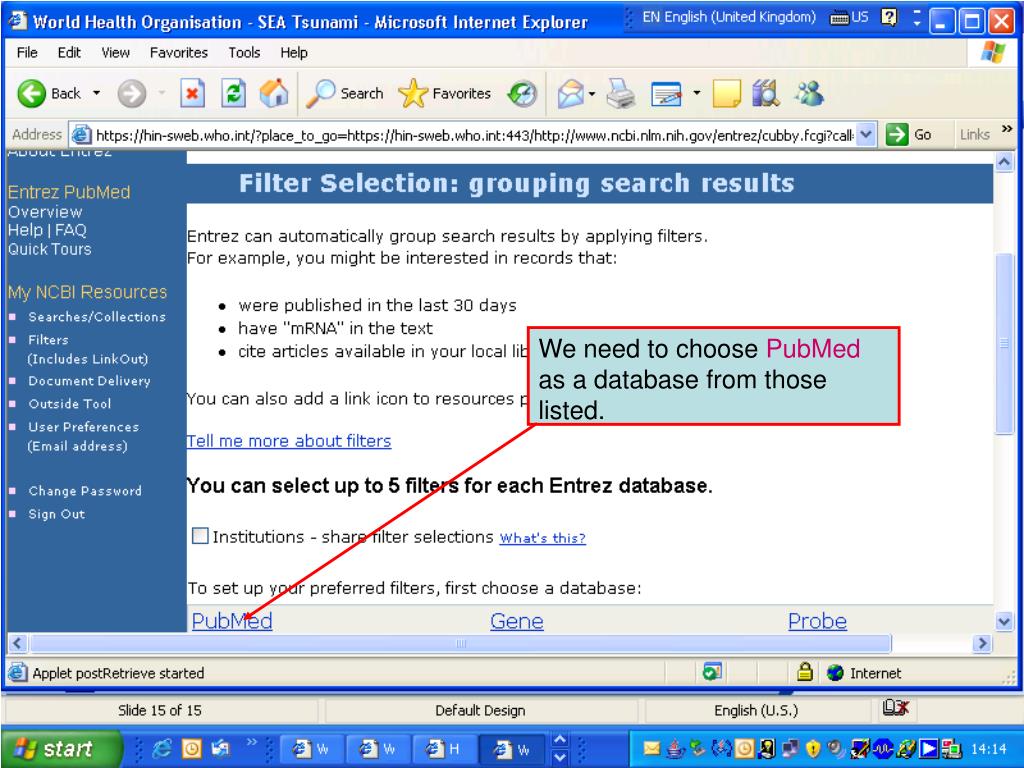Open Outside Tool sidebar item
The height and width of the screenshot is (768, 1024).
[x=70, y=404]
